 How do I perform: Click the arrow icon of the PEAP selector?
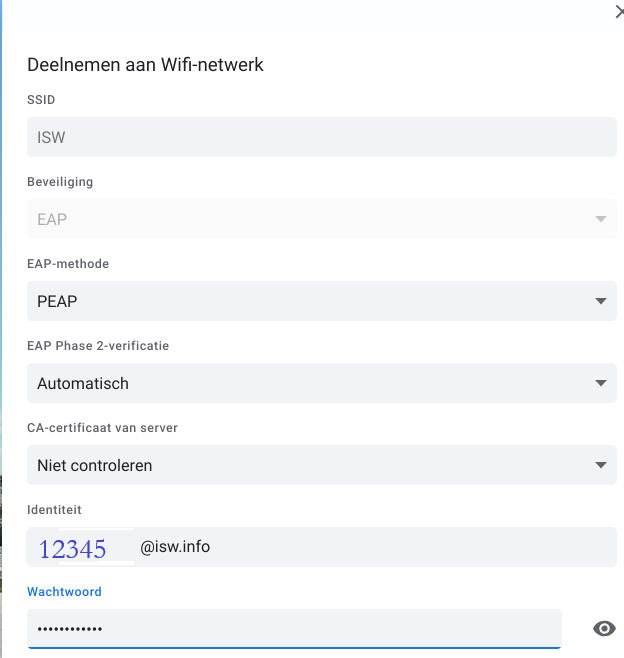(x=601, y=301)
